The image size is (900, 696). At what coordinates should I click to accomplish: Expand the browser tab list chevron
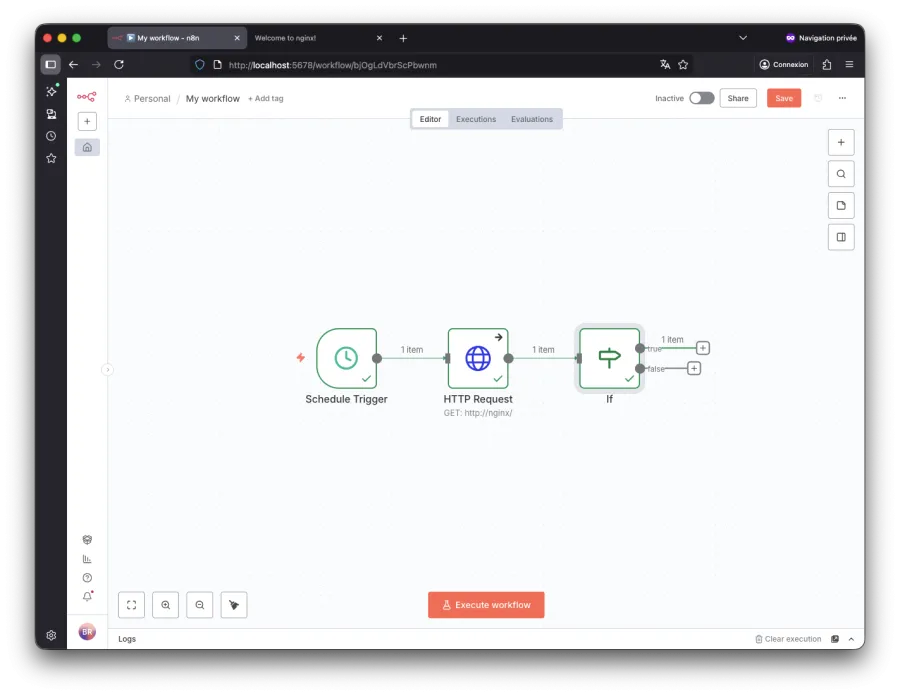tap(743, 38)
